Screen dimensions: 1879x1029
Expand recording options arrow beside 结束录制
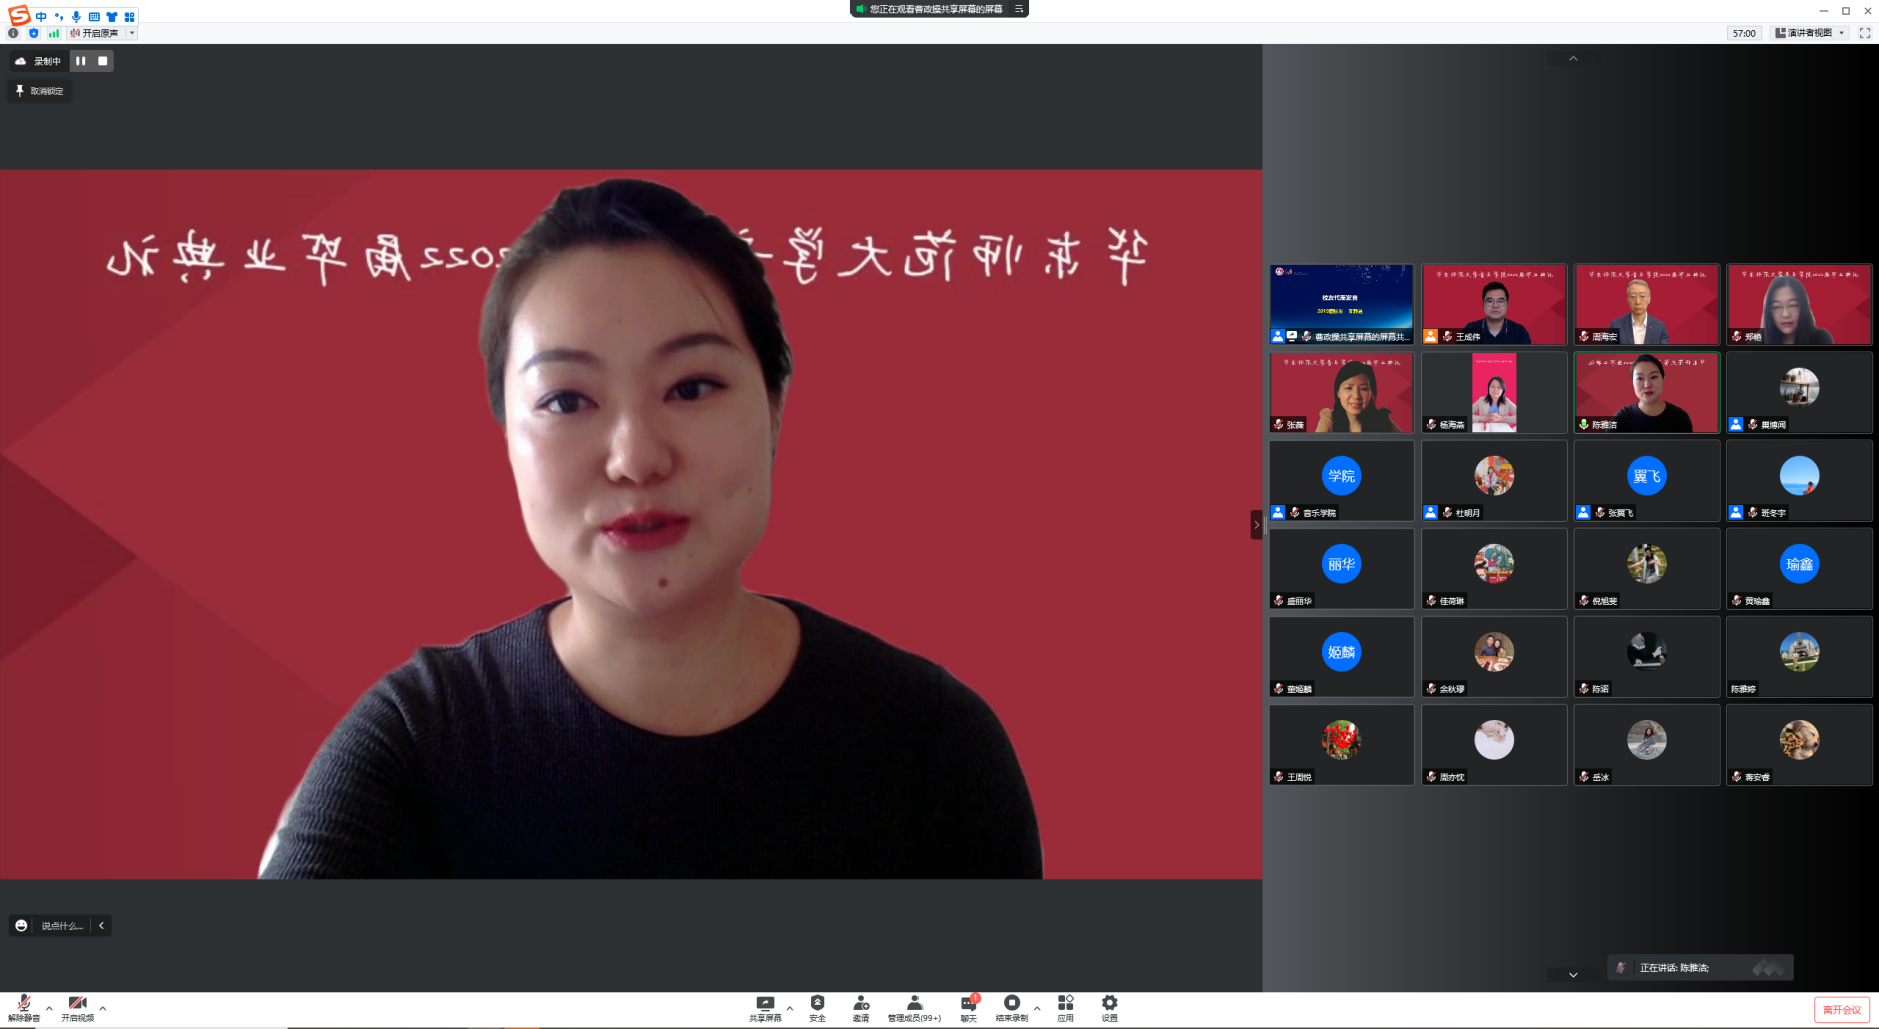click(x=1037, y=1008)
